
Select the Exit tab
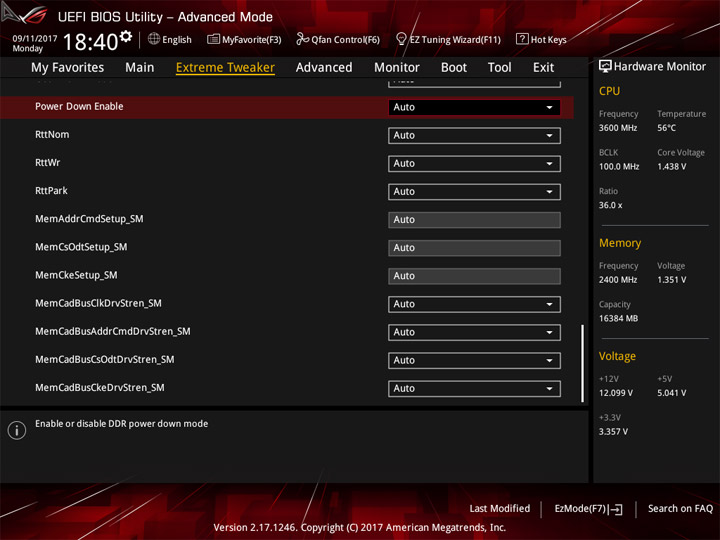pyautogui.click(x=543, y=68)
